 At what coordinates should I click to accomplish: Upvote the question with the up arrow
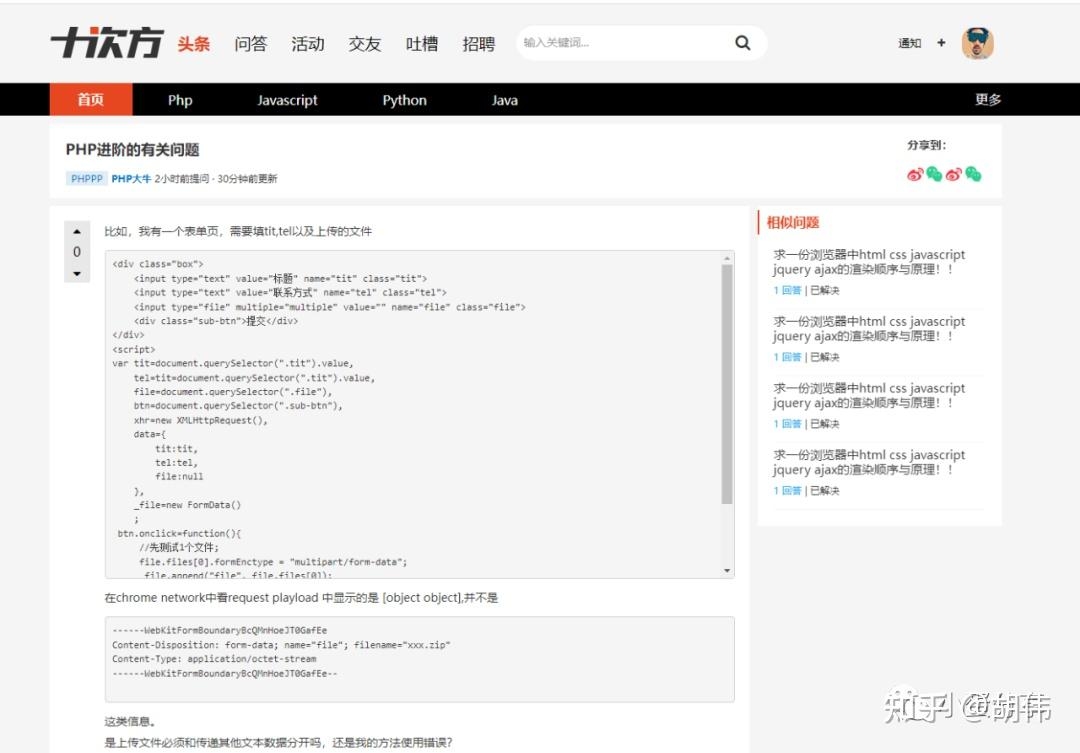(x=77, y=231)
